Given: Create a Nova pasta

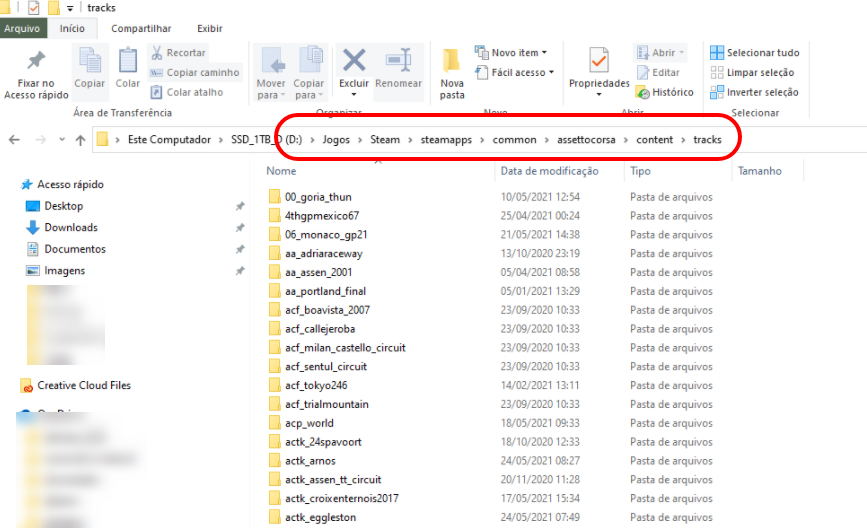Looking at the screenshot, I should pyautogui.click(x=452, y=74).
